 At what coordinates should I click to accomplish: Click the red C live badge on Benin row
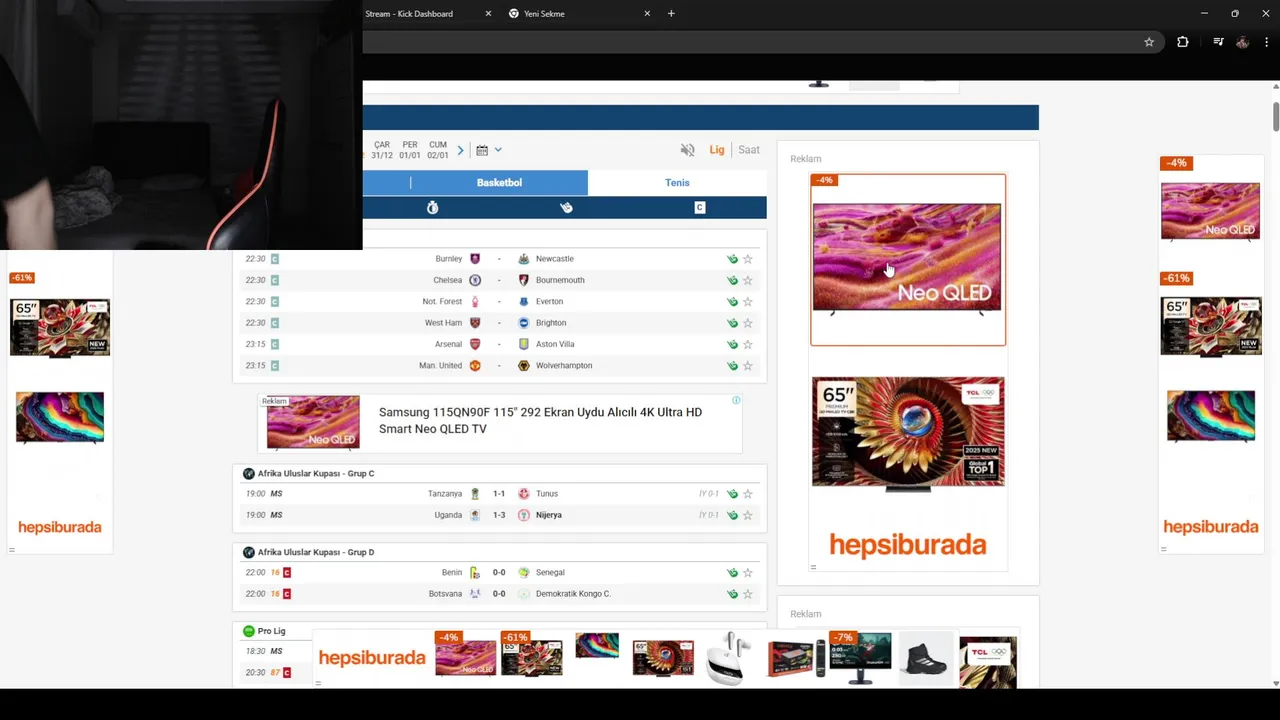point(286,573)
